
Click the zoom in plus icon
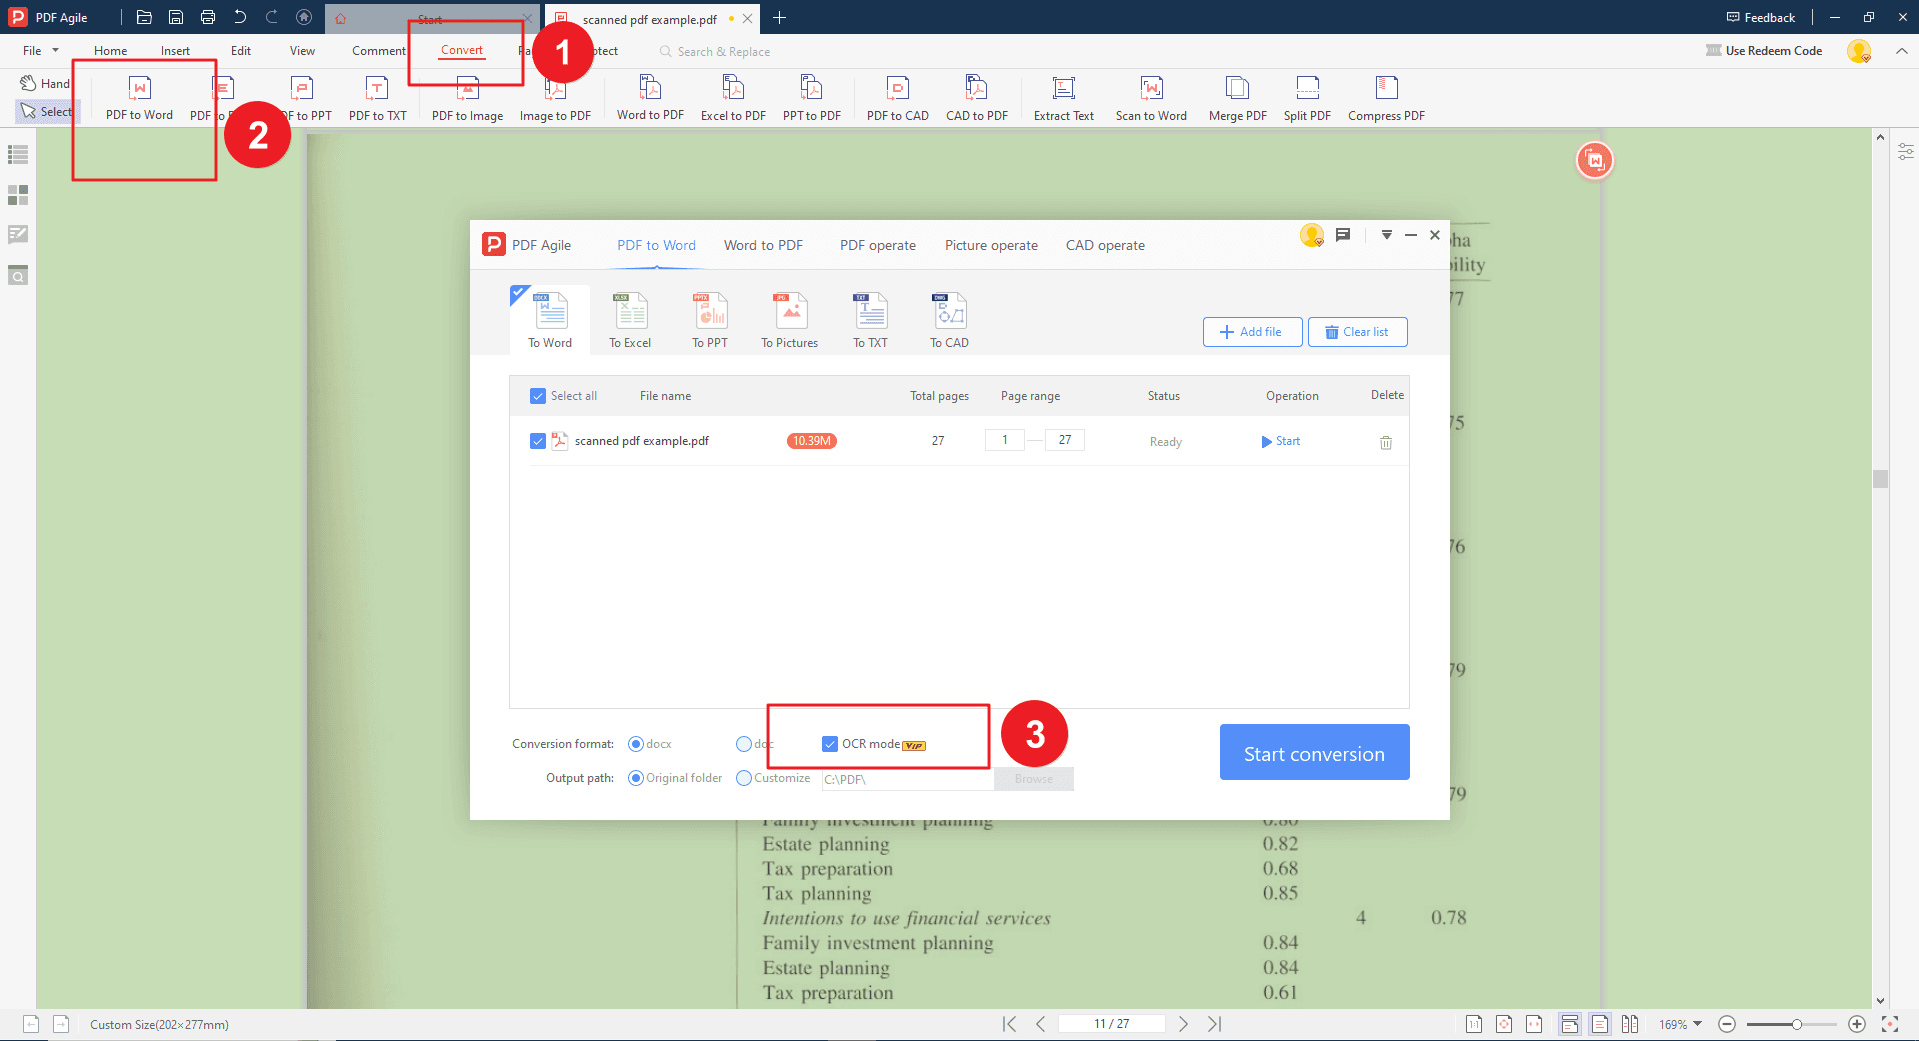tap(1857, 1024)
